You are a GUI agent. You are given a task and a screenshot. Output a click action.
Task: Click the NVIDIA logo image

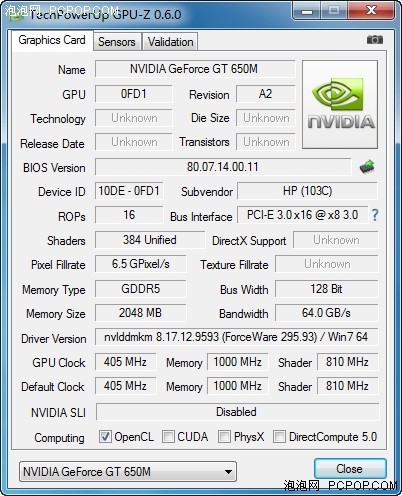pos(340,104)
